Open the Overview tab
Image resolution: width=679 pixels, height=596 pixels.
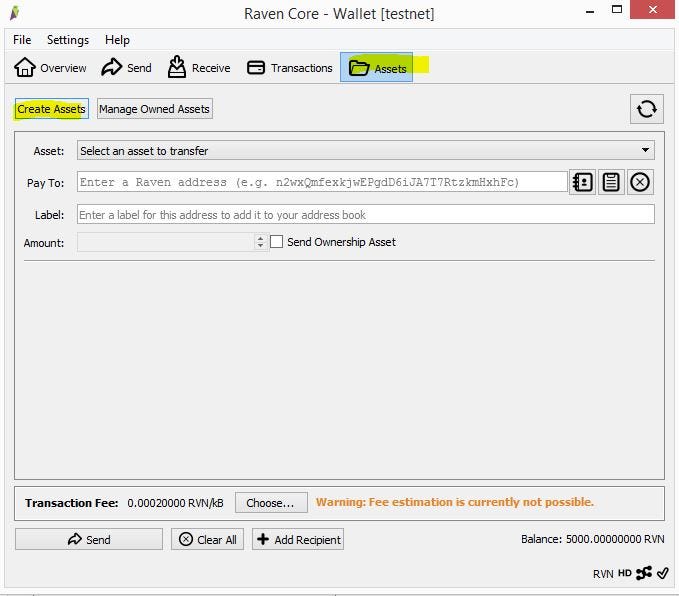point(50,68)
